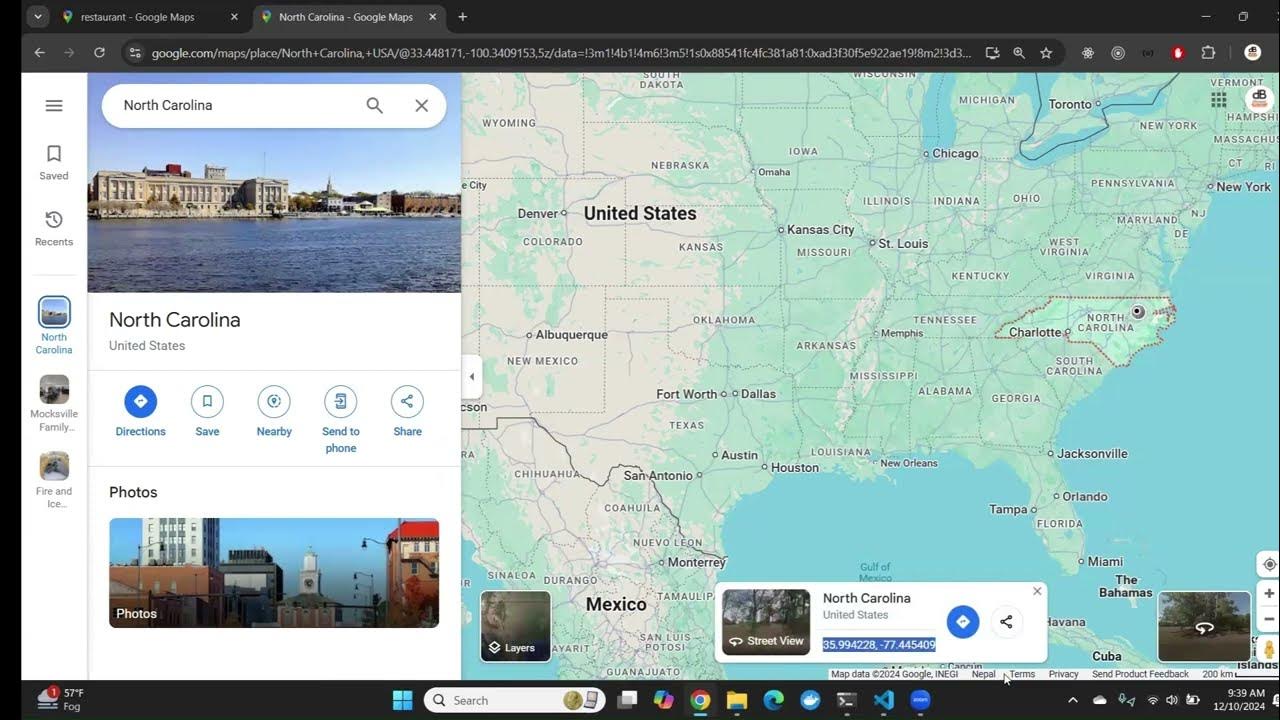Click the Nearby button
The image size is (1280, 720).
click(274, 412)
